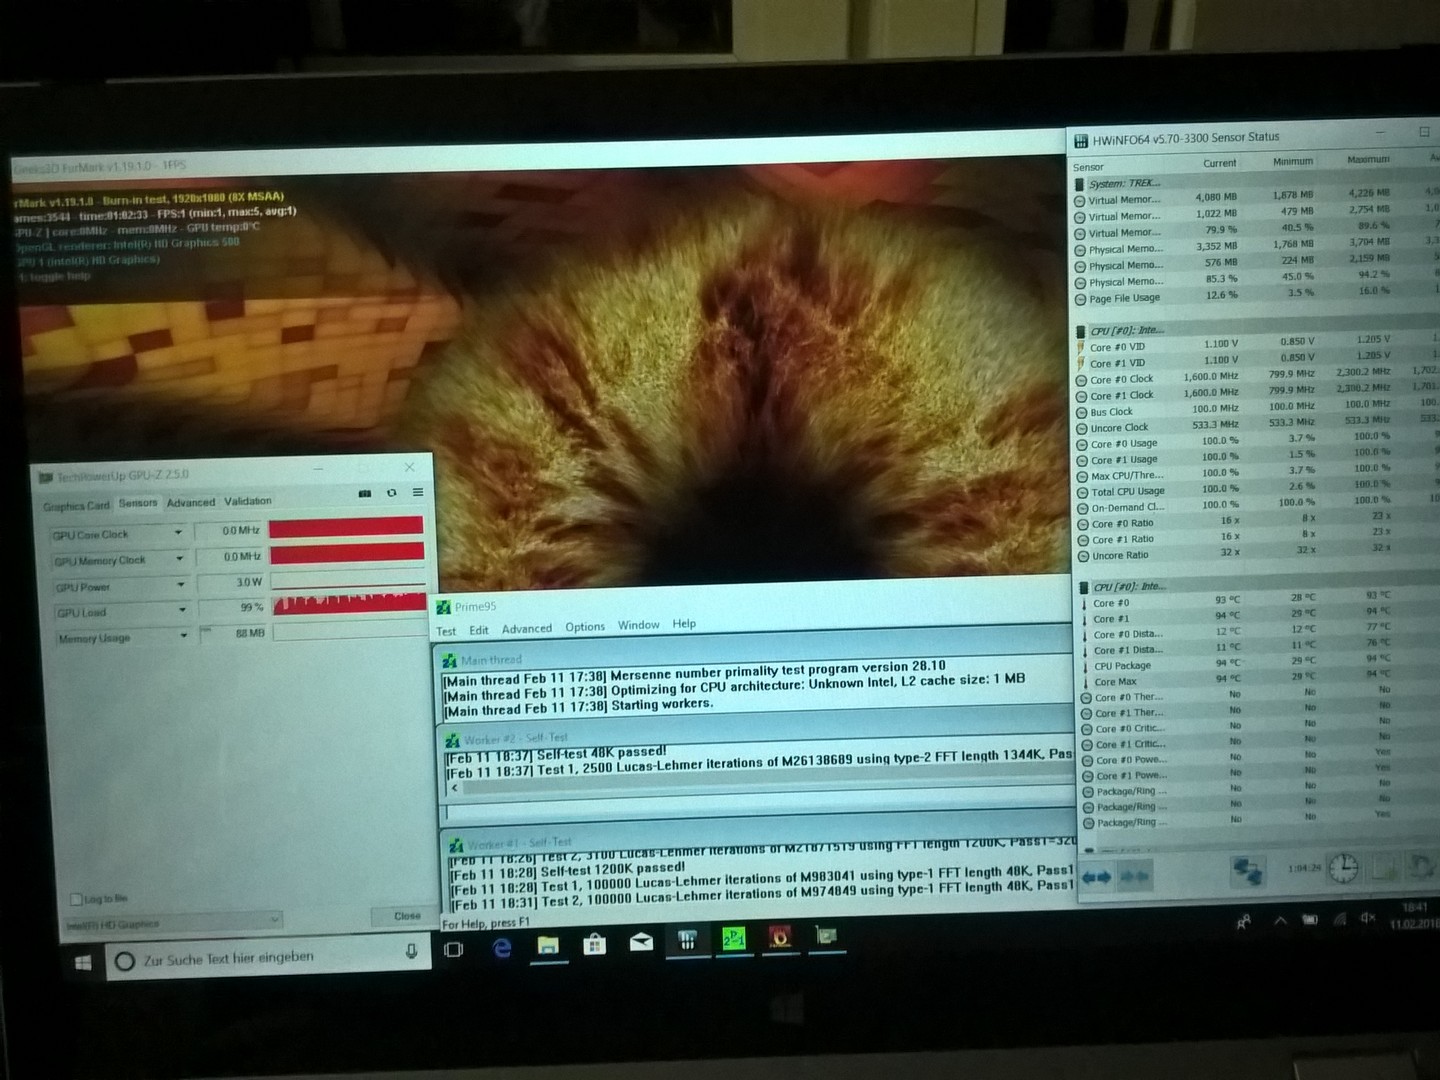This screenshot has height=1080, width=1440.
Task: Show hidden system tray icons chevron
Action: [1280, 921]
